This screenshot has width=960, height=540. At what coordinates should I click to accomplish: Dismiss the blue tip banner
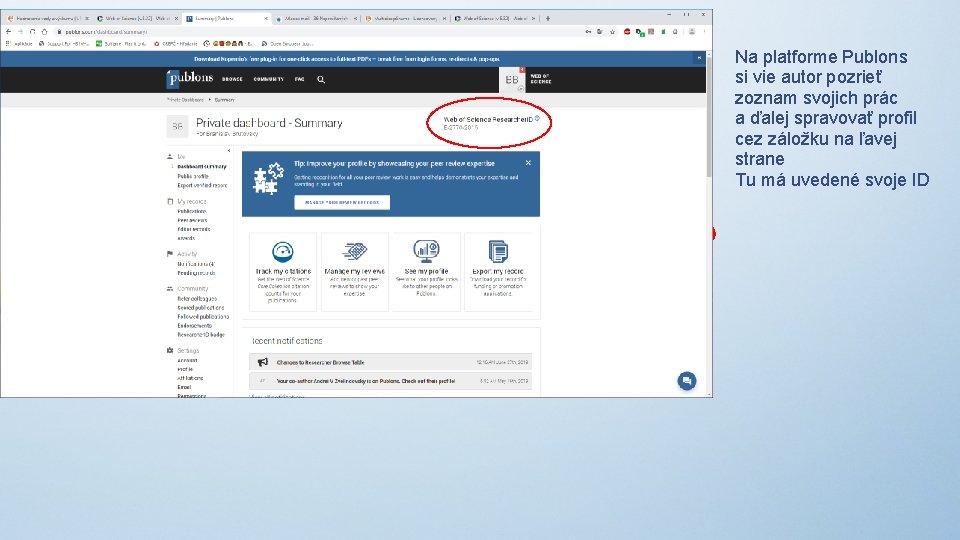click(x=528, y=163)
